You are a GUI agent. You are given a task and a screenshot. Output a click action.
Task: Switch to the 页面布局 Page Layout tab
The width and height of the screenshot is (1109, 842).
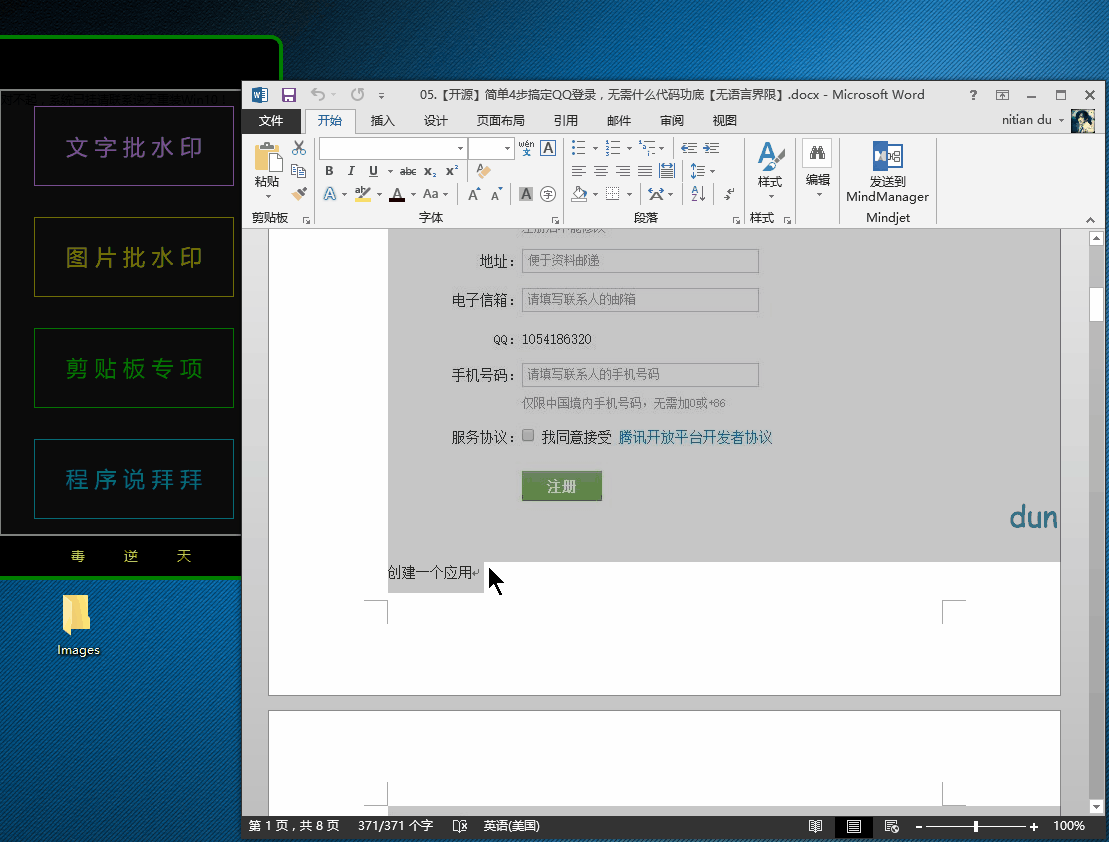click(501, 121)
